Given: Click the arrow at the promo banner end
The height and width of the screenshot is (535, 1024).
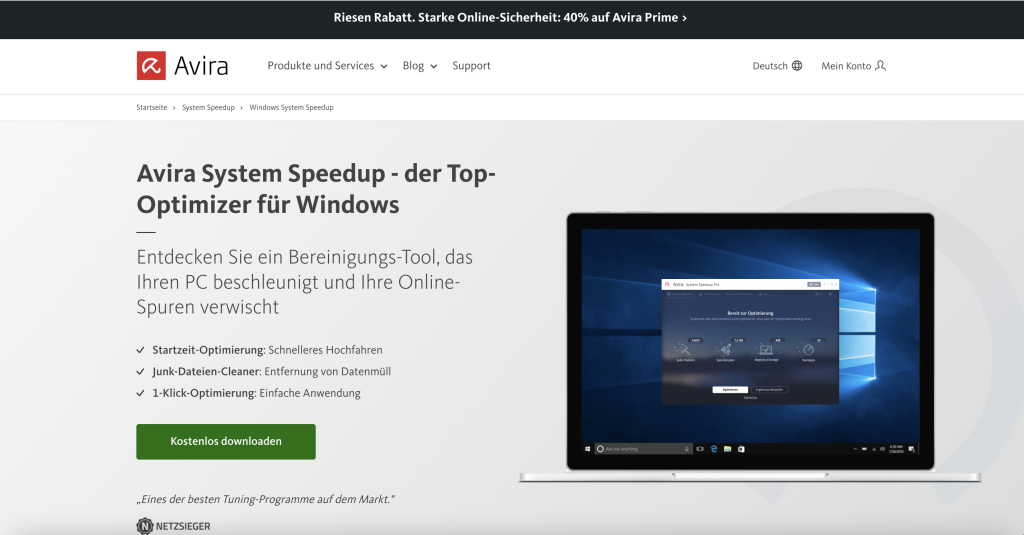Looking at the screenshot, I should (x=684, y=18).
